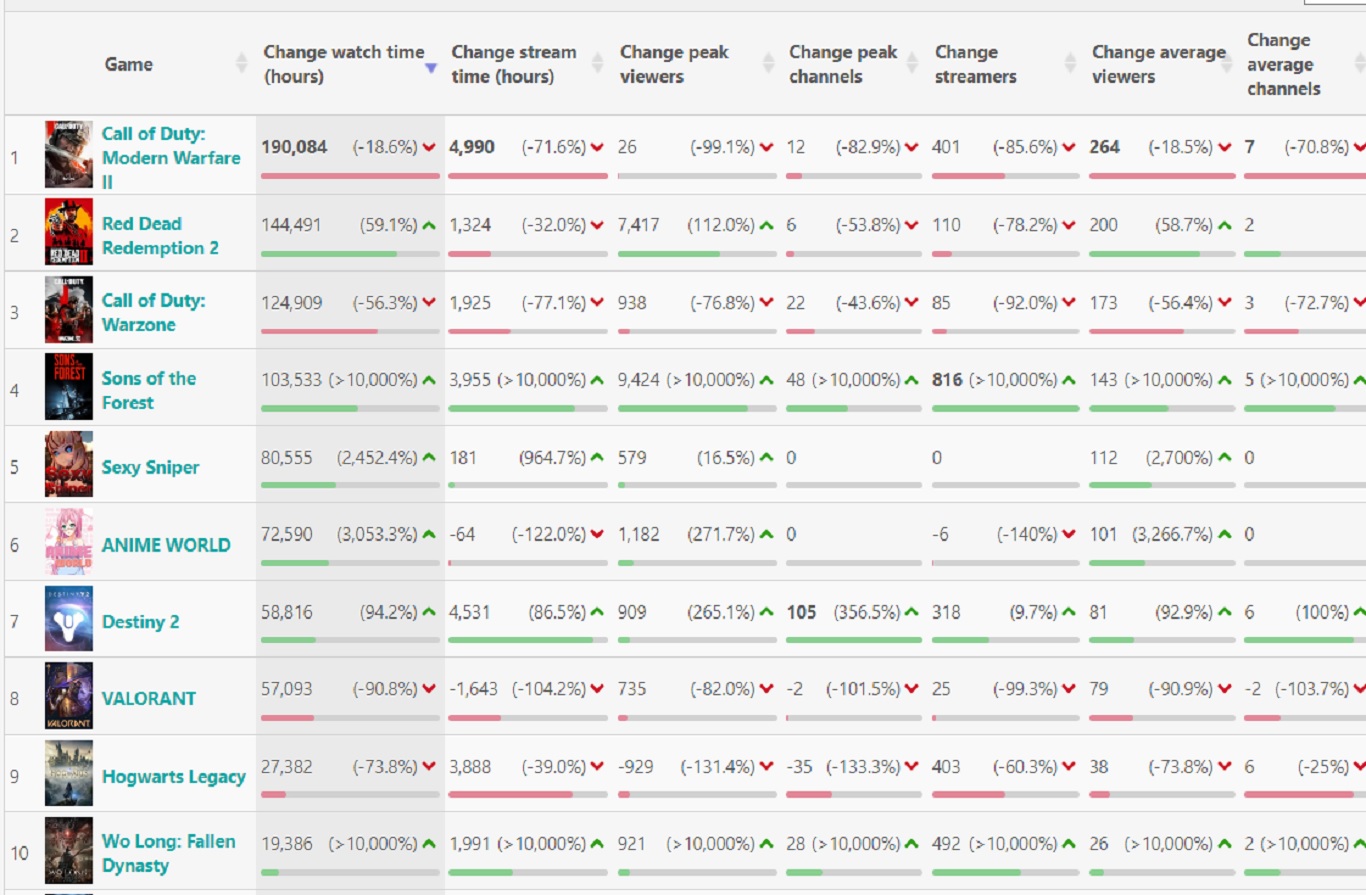Sort by Change peak channels header
The width and height of the screenshot is (1366, 895).
pos(843,64)
